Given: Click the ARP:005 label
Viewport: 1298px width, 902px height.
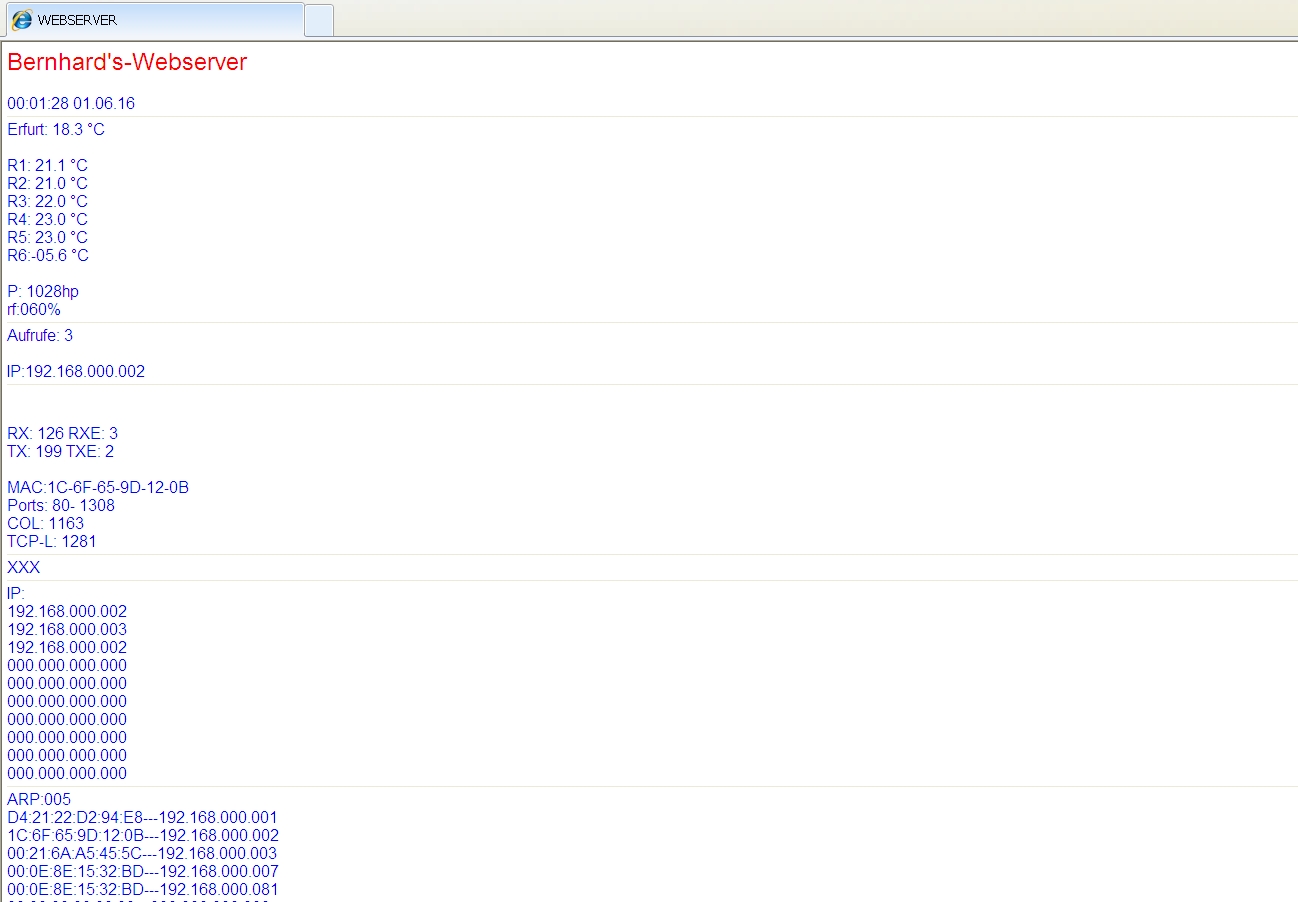Looking at the screenshot, I should pyautogui.click(x=39, y=799).
